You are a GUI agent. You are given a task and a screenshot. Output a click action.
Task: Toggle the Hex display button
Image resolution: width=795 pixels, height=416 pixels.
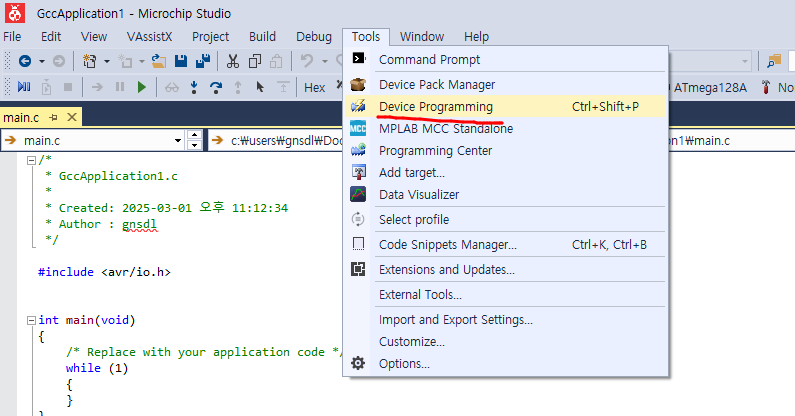(x=314, y=88)
